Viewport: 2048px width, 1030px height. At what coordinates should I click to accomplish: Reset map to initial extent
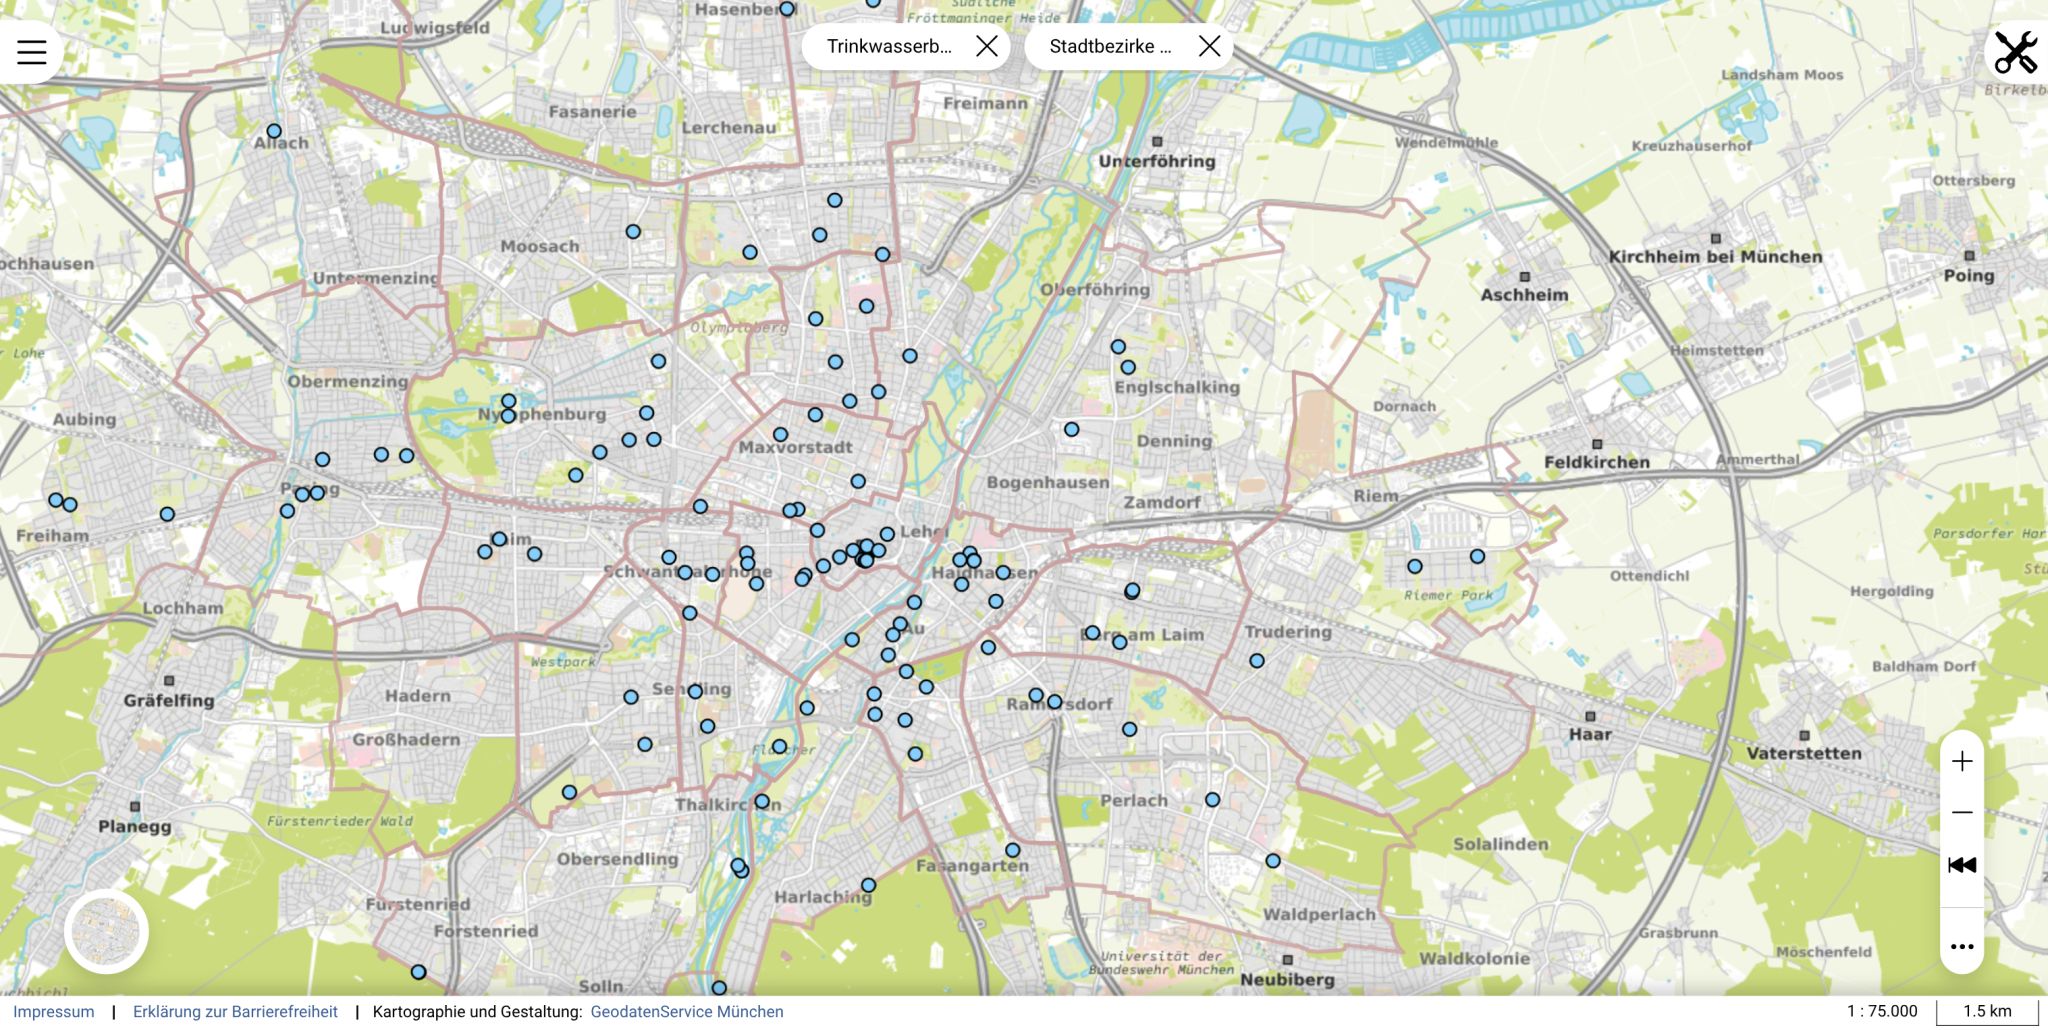(x=1962, y=865)
